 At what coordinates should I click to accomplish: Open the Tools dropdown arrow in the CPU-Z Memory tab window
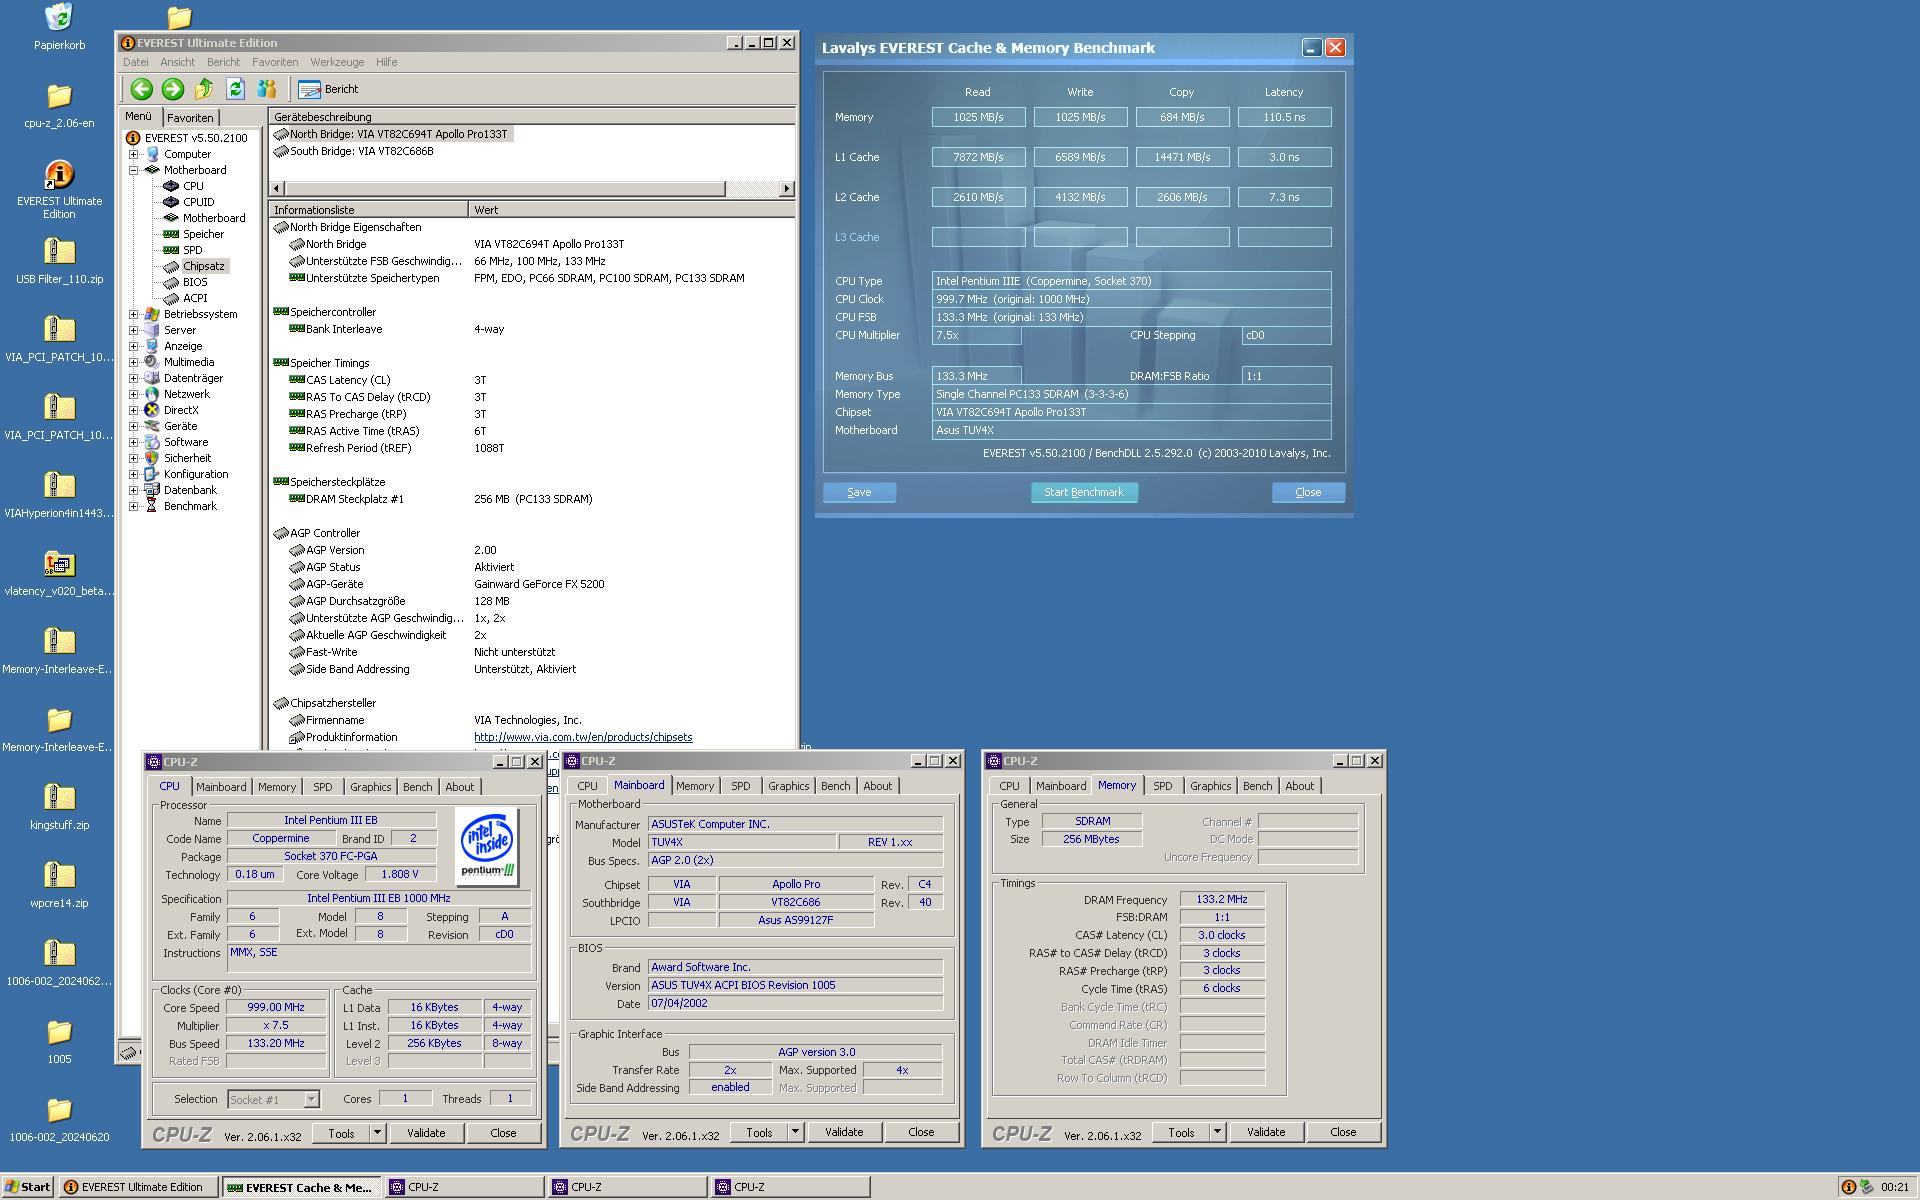[1217, 1132]
